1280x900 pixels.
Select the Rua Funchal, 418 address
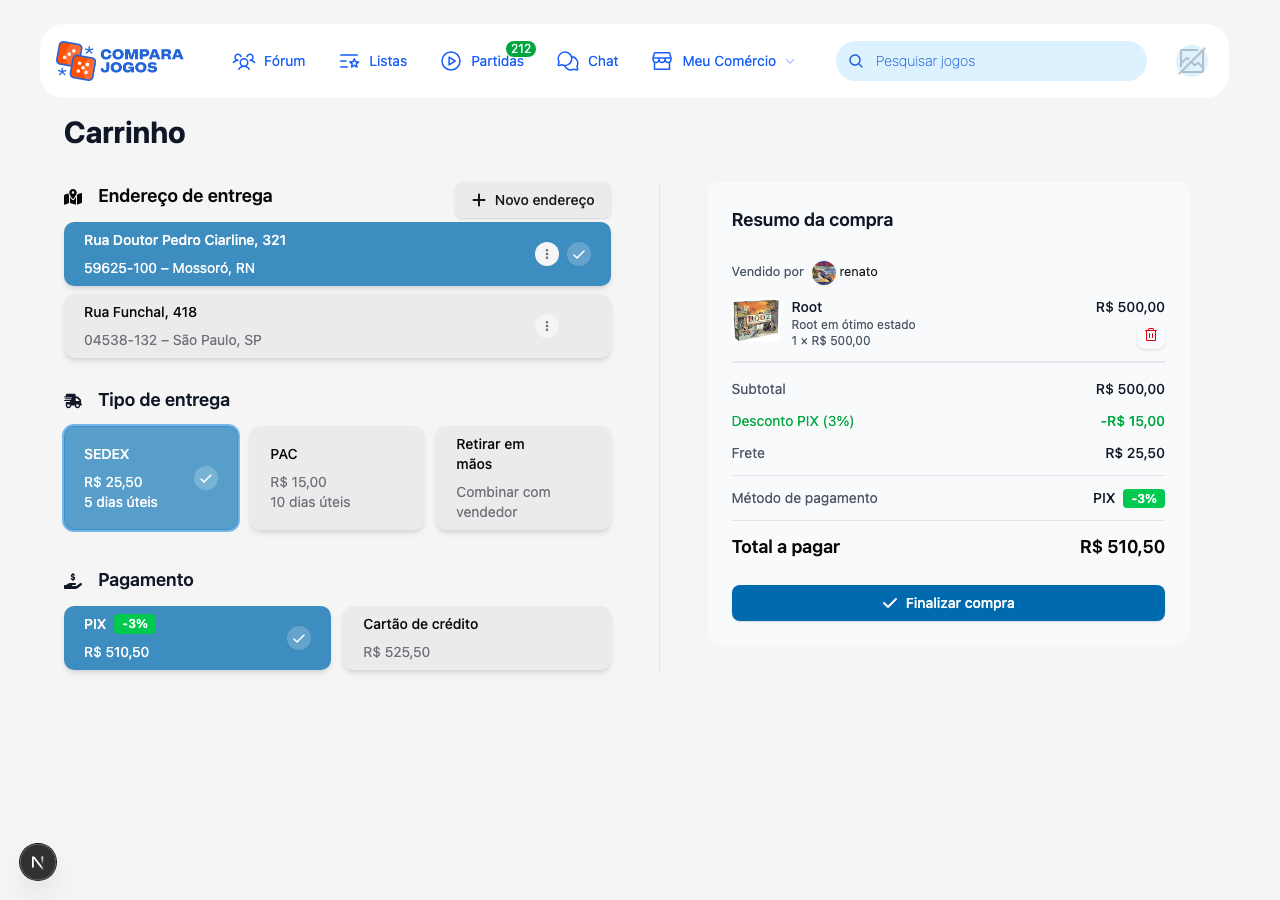click(x=300, y=326)
